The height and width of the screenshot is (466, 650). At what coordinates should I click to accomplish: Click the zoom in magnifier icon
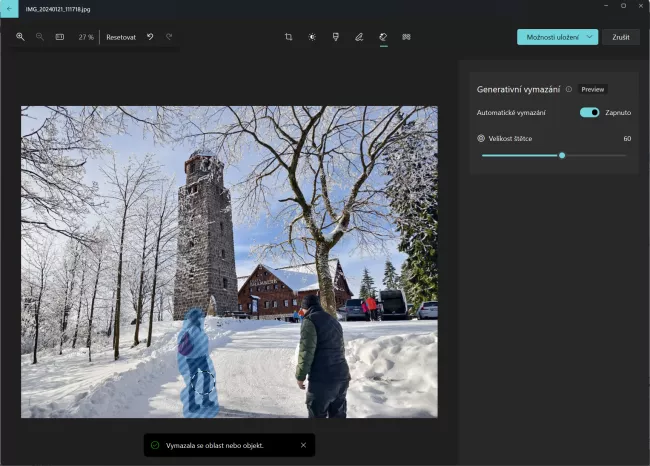[20, 37]
